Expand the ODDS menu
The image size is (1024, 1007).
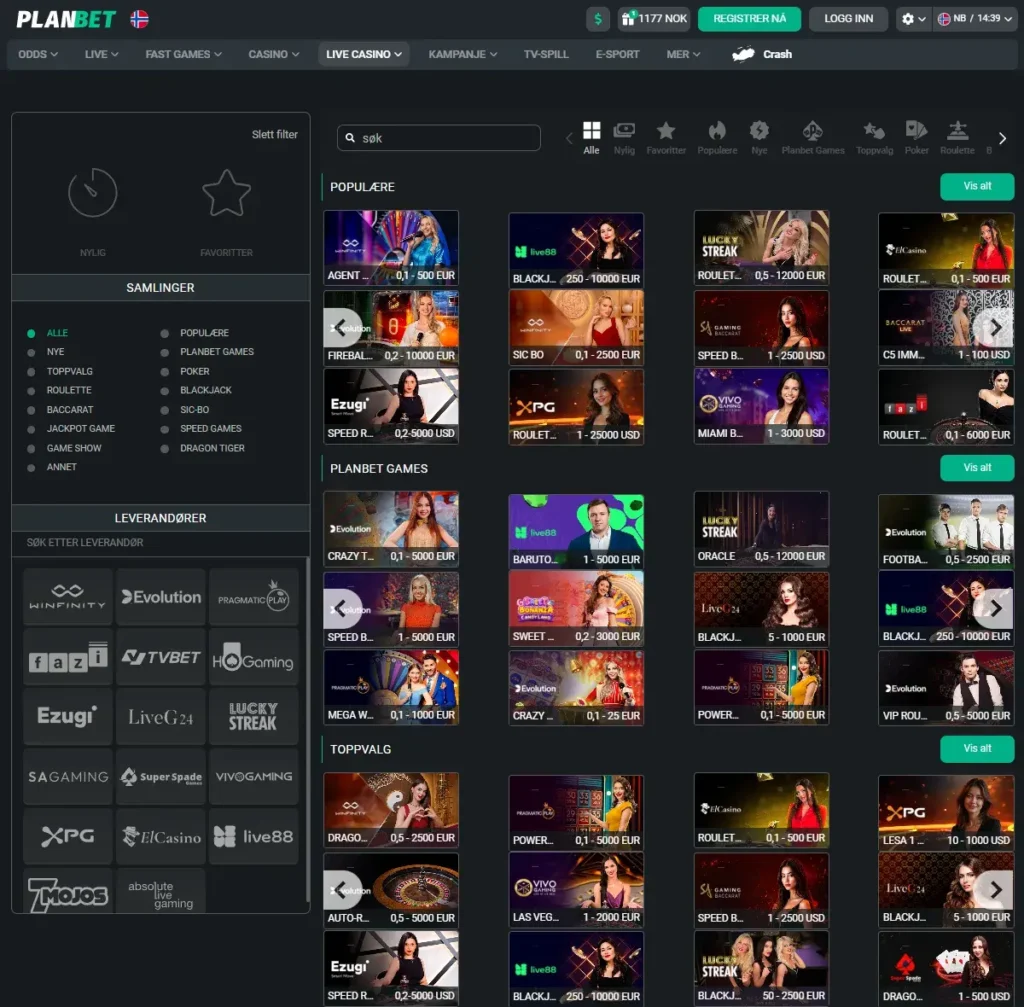(38, 54)
